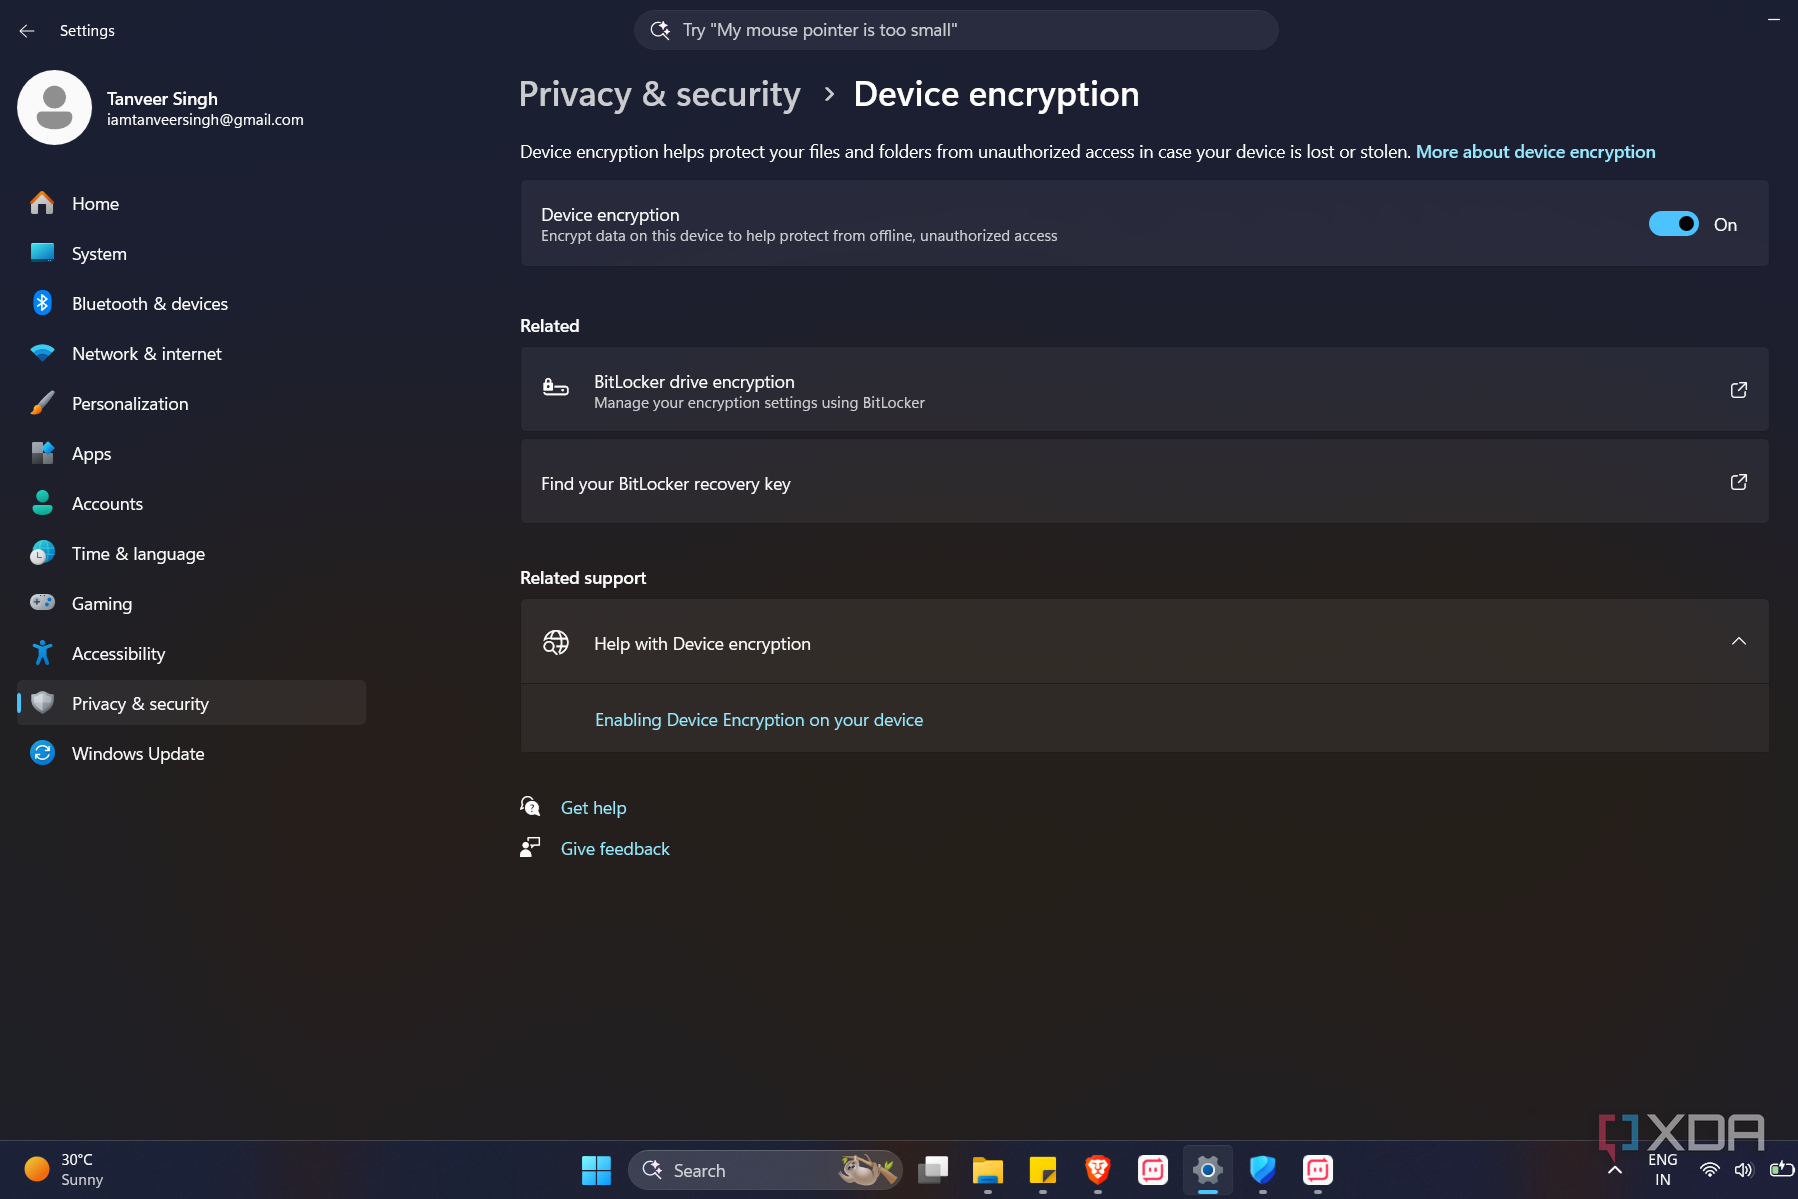Image resolution: width=1798 pixels, height=1199 pixels.
Task: Click the Personalization paintbrush icon
Action: pyautogui.click(x=42, y=403)
